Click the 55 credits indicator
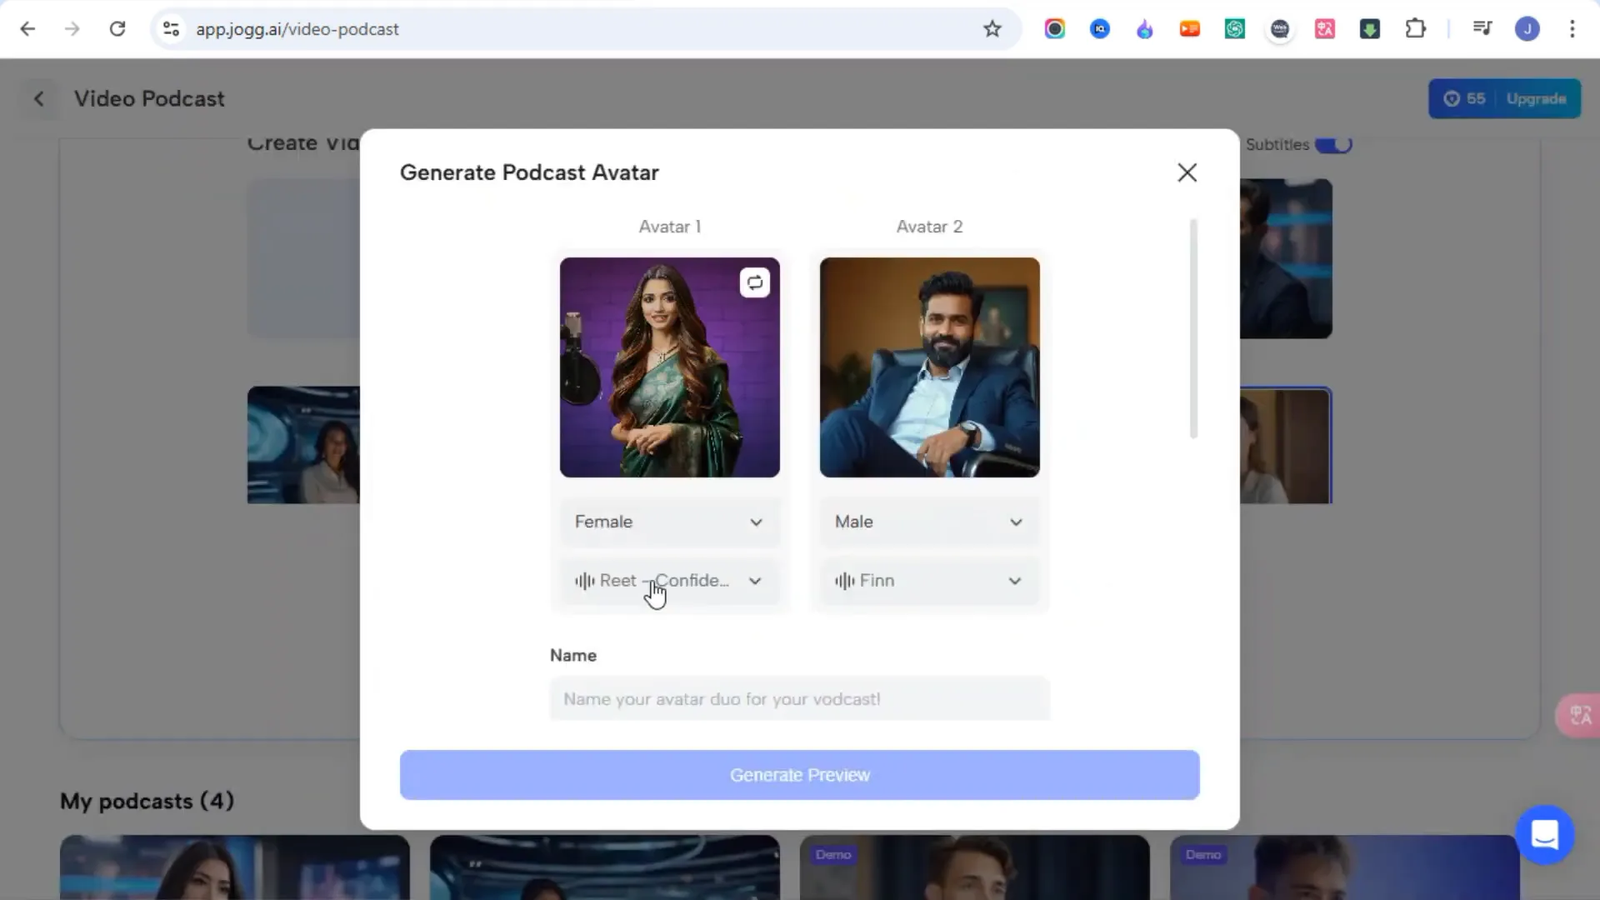 [x=1465, y=99]
